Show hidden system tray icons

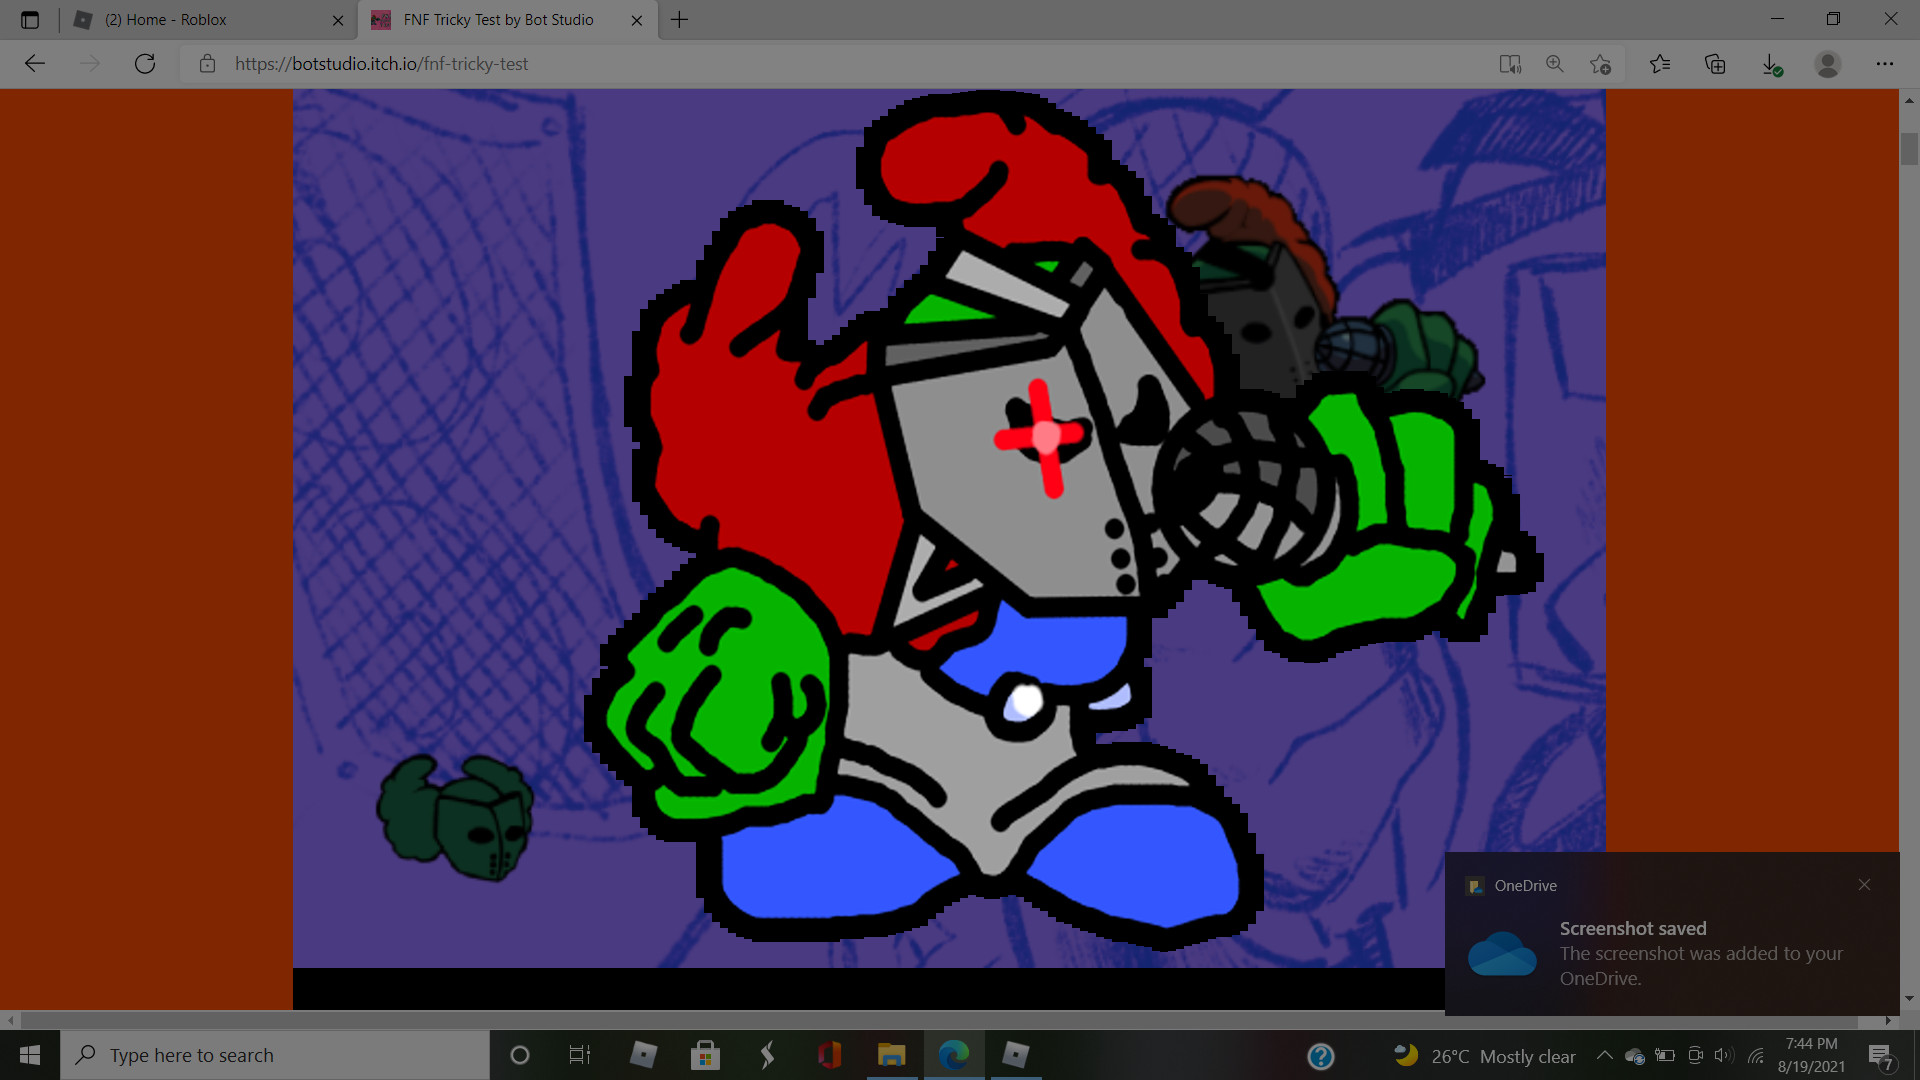(x=1604, y=1055)
